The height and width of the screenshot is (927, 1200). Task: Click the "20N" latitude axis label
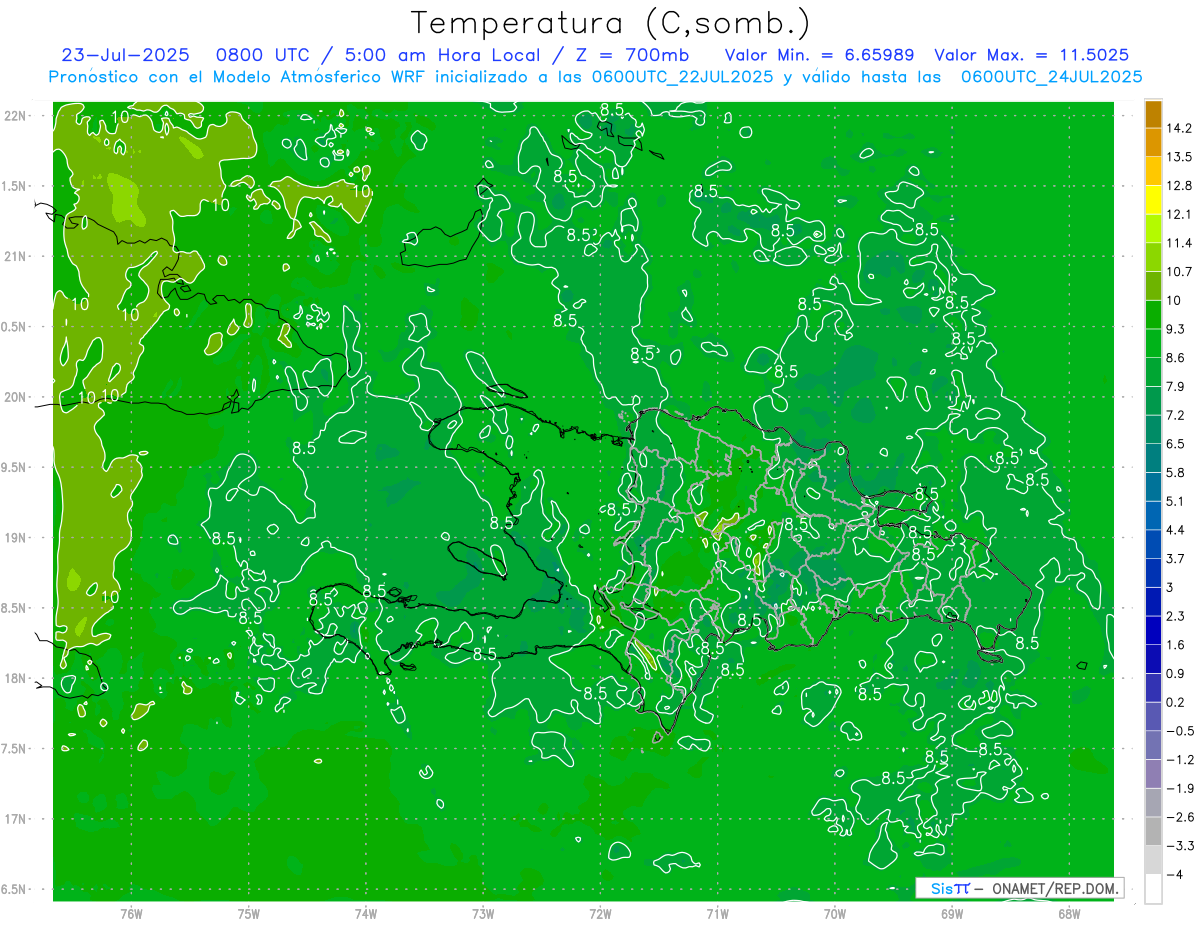click(x=14, y=397)
